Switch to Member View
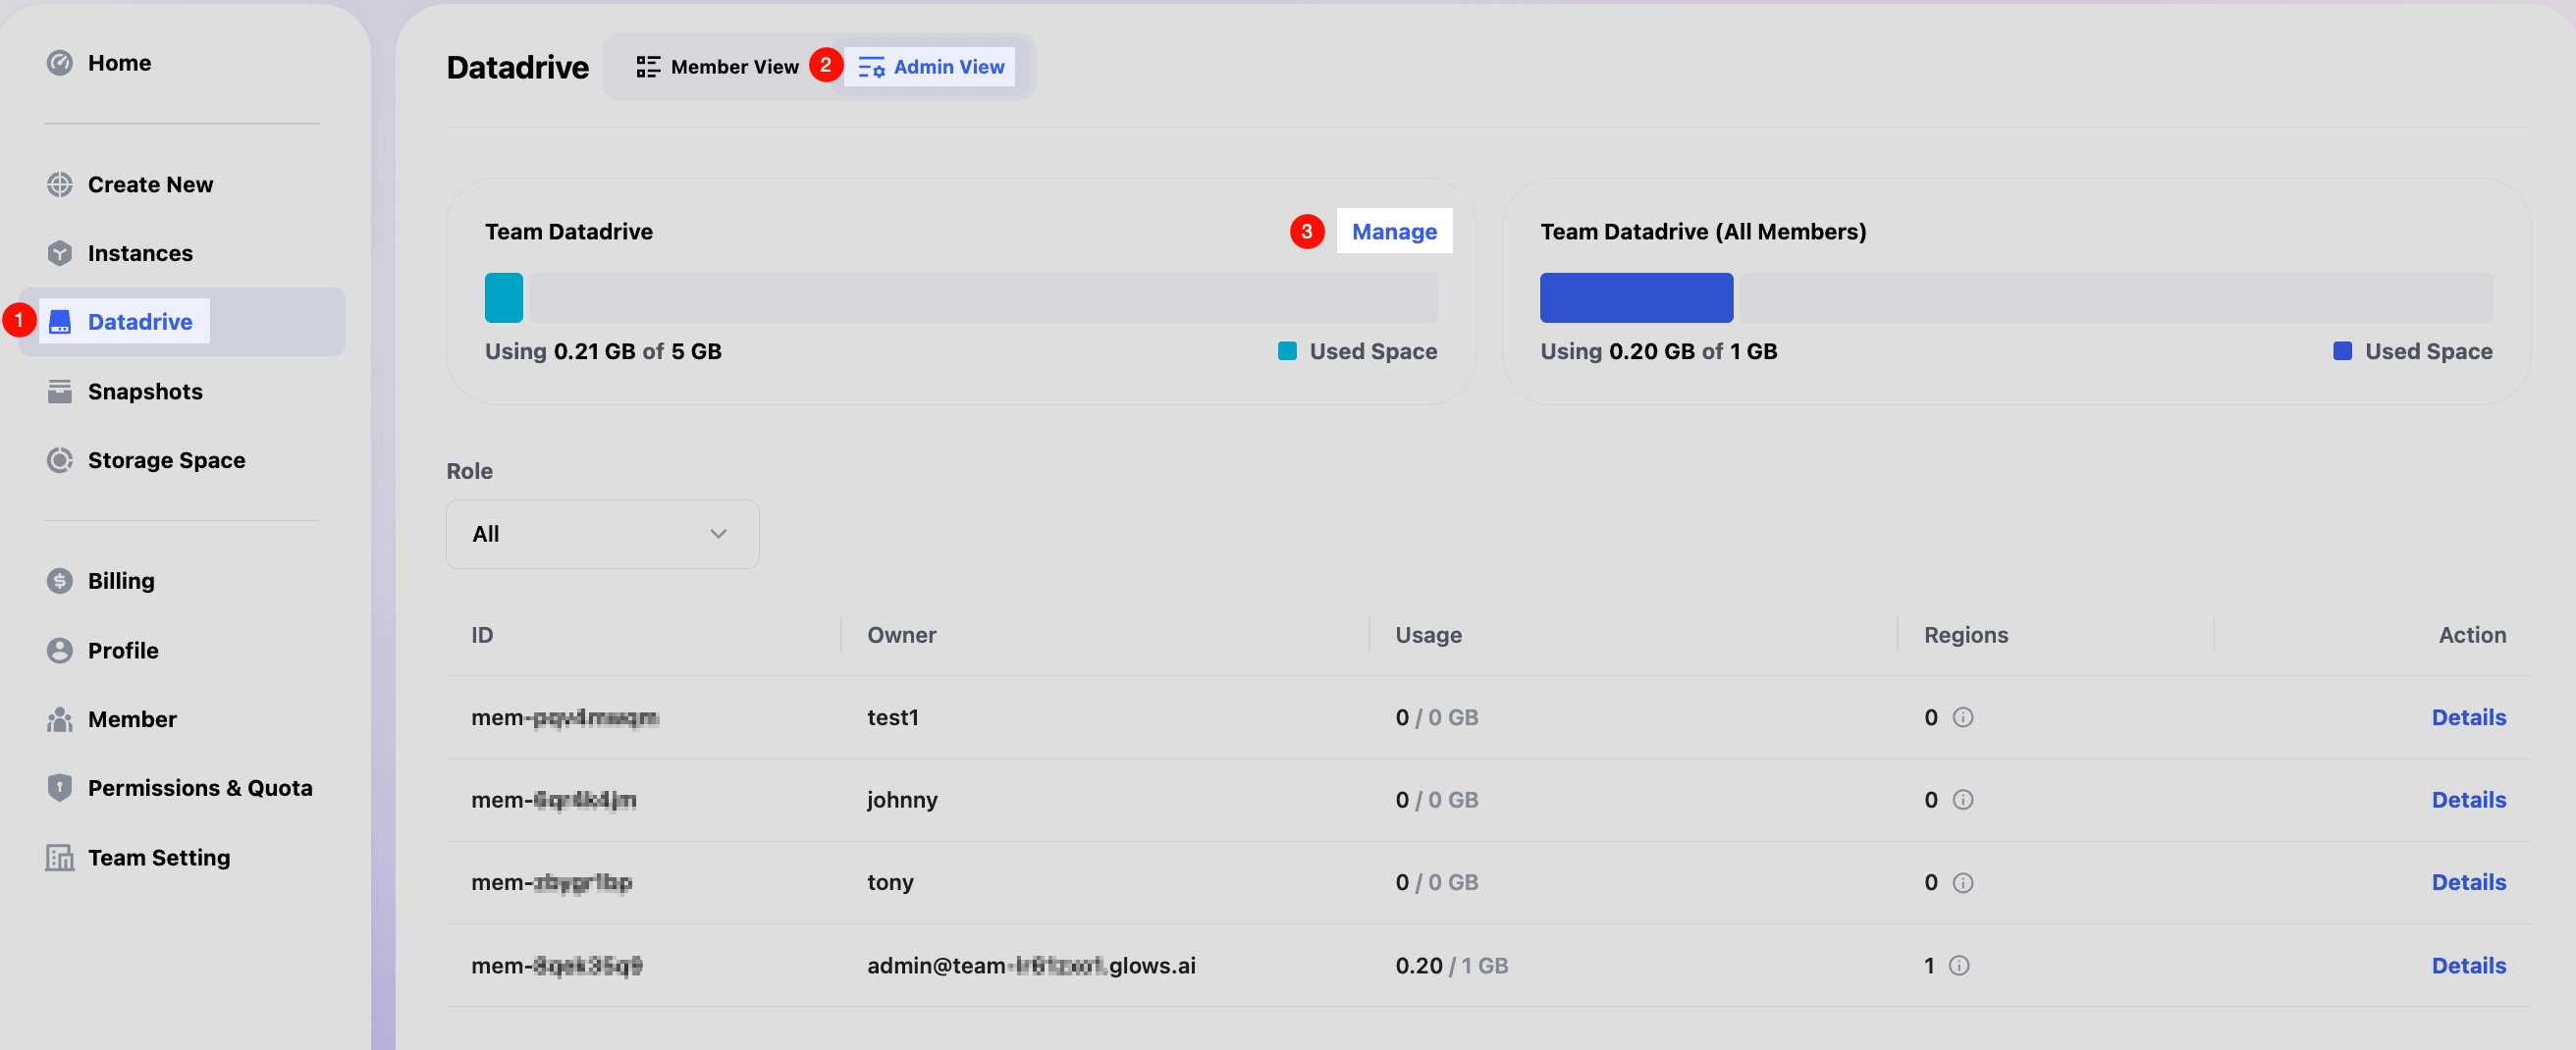The width and height of the screenshot is (2576, 1050). 718,67
